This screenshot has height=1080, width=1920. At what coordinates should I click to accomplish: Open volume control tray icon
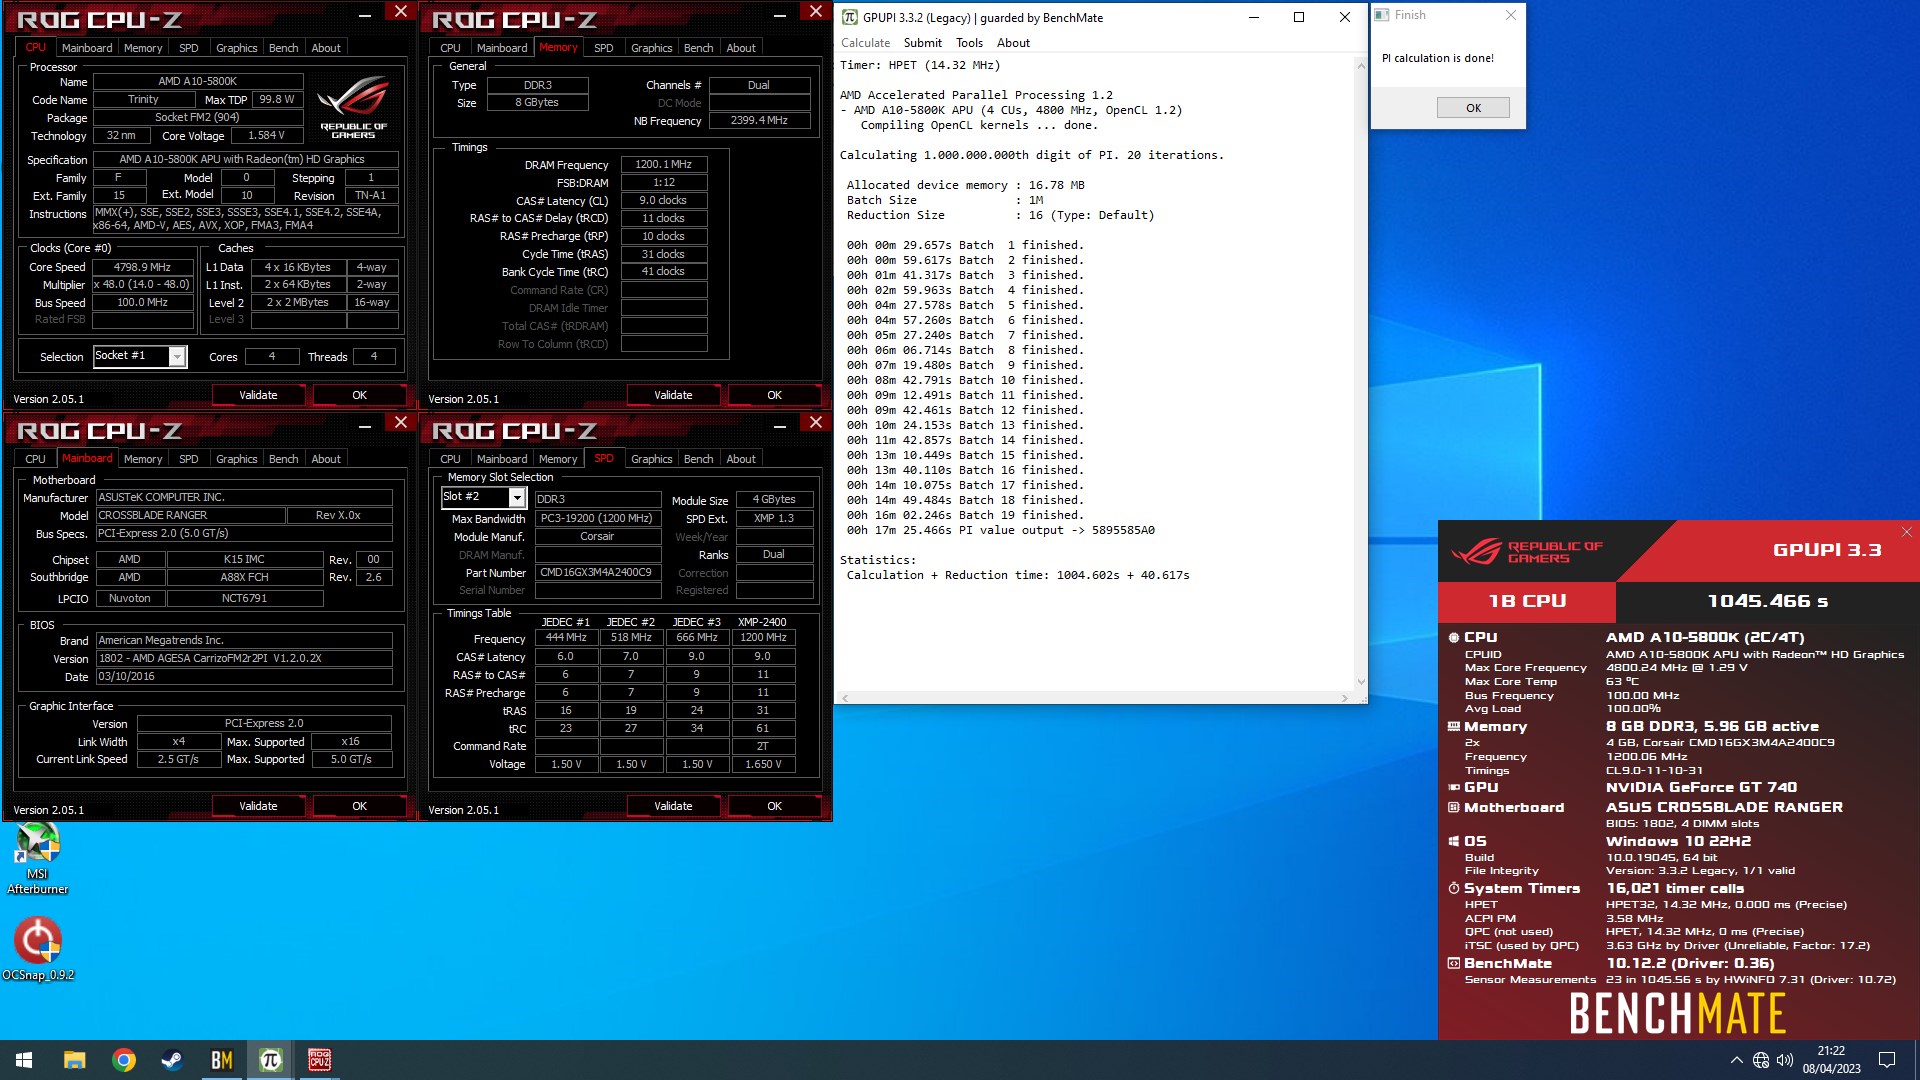point(1785,1060)
